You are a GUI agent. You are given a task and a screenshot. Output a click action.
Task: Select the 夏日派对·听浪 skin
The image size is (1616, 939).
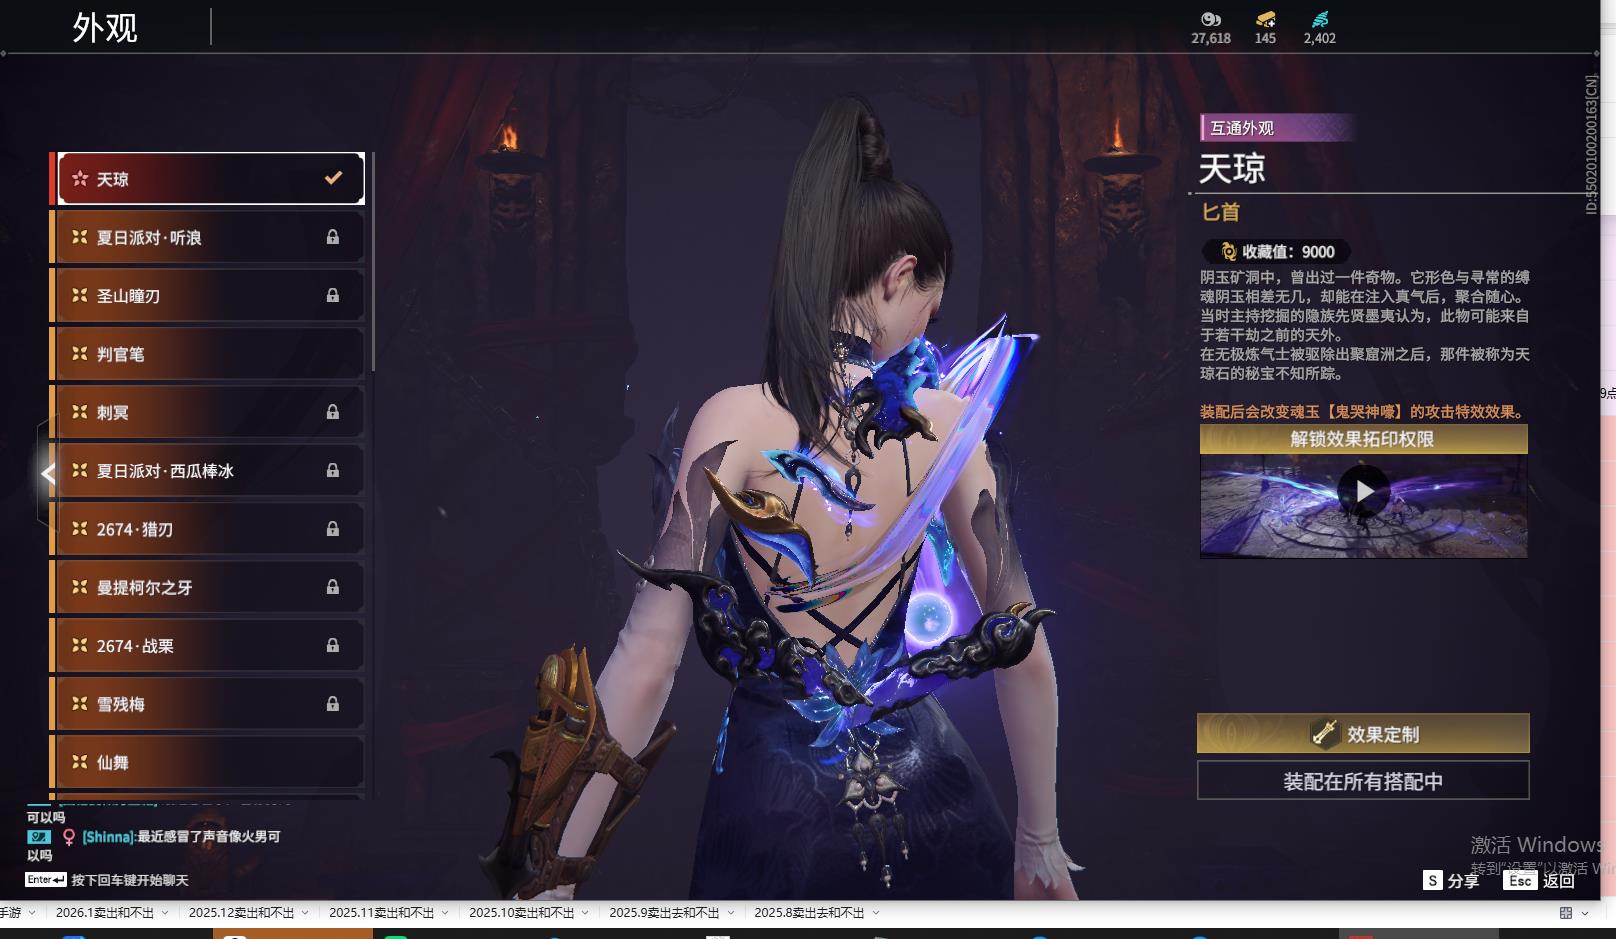(209, 237)
